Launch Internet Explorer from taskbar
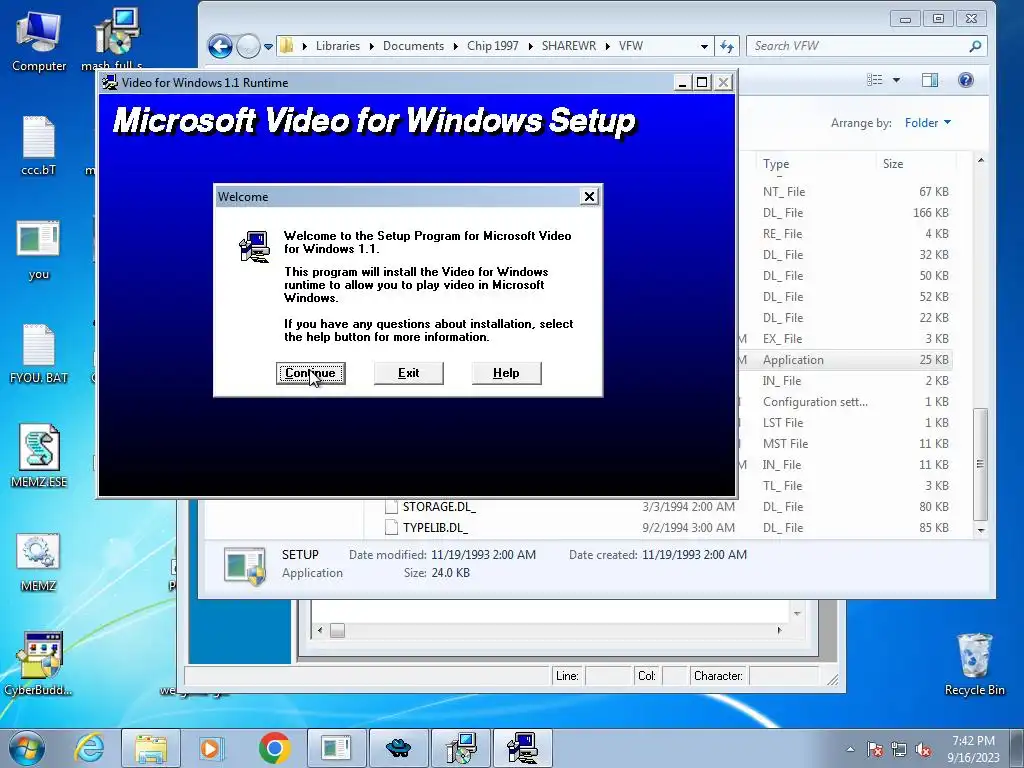 [89, 748]
